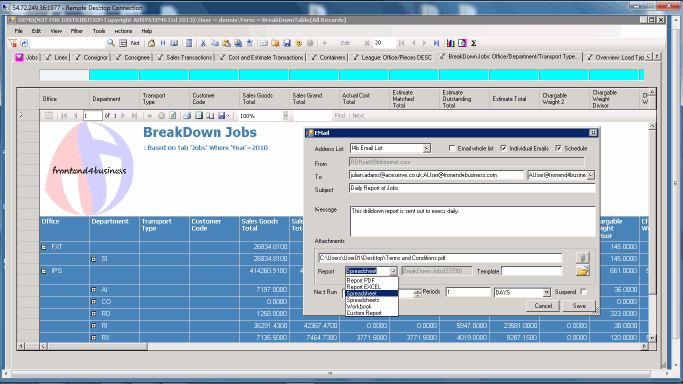Click the paperclip attach file icon
Image resolution: width=683 pixels, height=384 pixels.
[x=582, y=258]
